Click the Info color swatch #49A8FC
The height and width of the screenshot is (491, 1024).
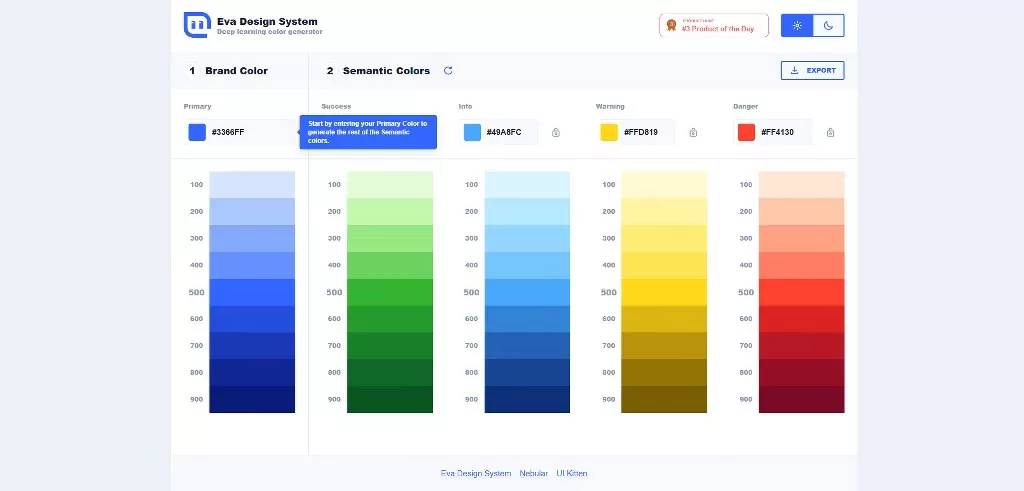click(472, 133)
